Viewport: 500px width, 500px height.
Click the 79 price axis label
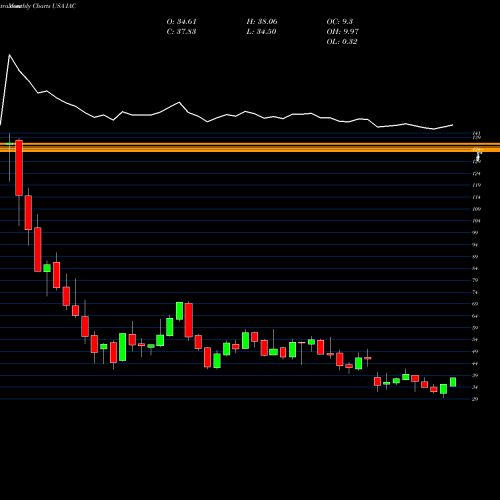pyautogui.click(x=475, y=280)
